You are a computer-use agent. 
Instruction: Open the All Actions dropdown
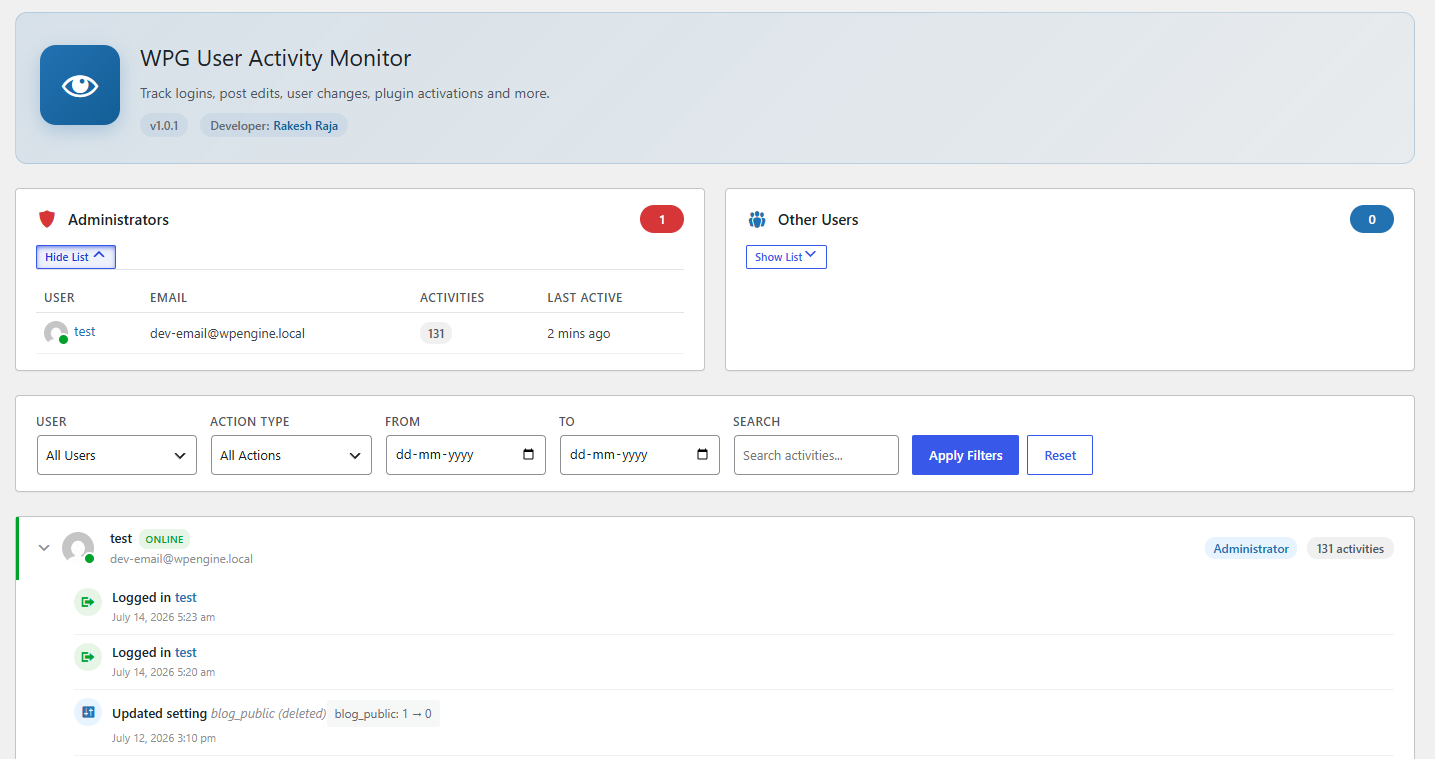pos(291,455)
